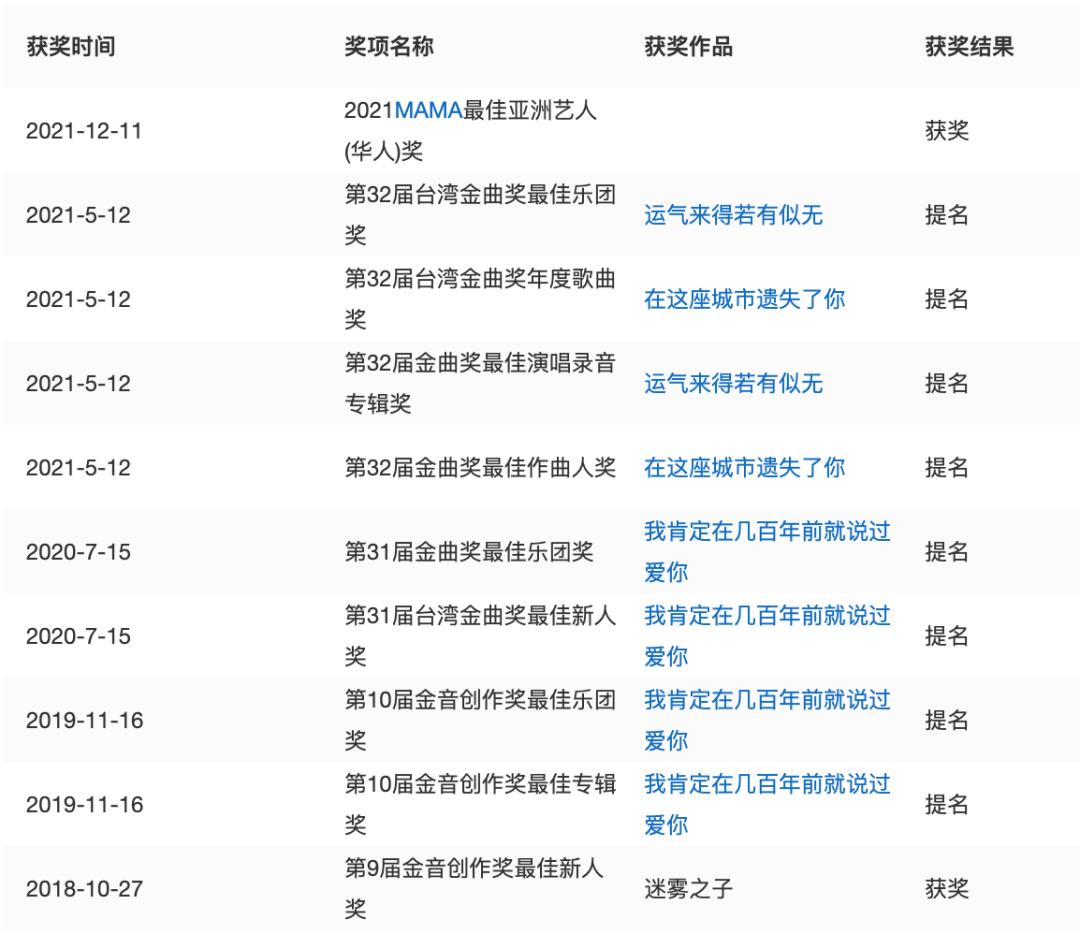This screenshot has height=934, width=1080.
Task: Click the 获奖时间 column header
Action: [71, 47]
